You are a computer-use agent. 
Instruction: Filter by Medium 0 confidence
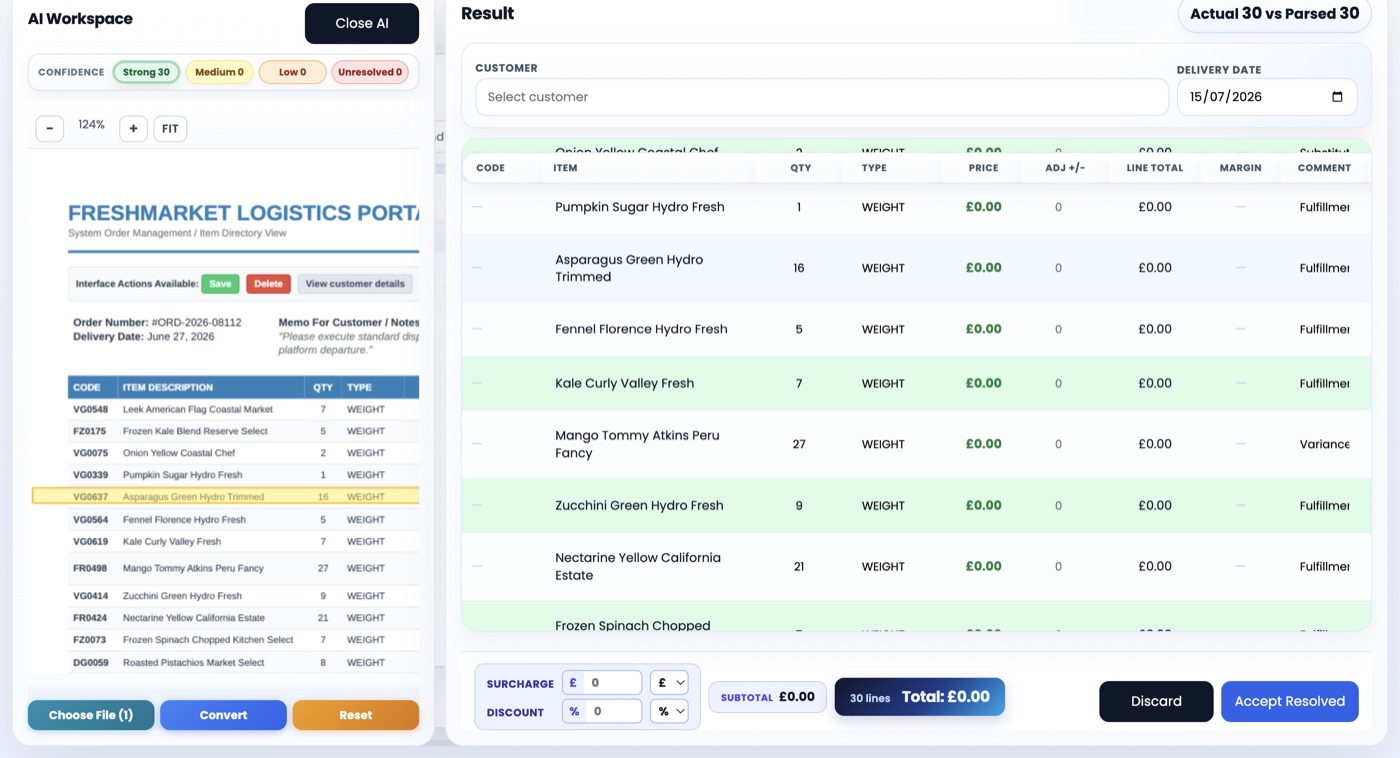tap(219, 72)
